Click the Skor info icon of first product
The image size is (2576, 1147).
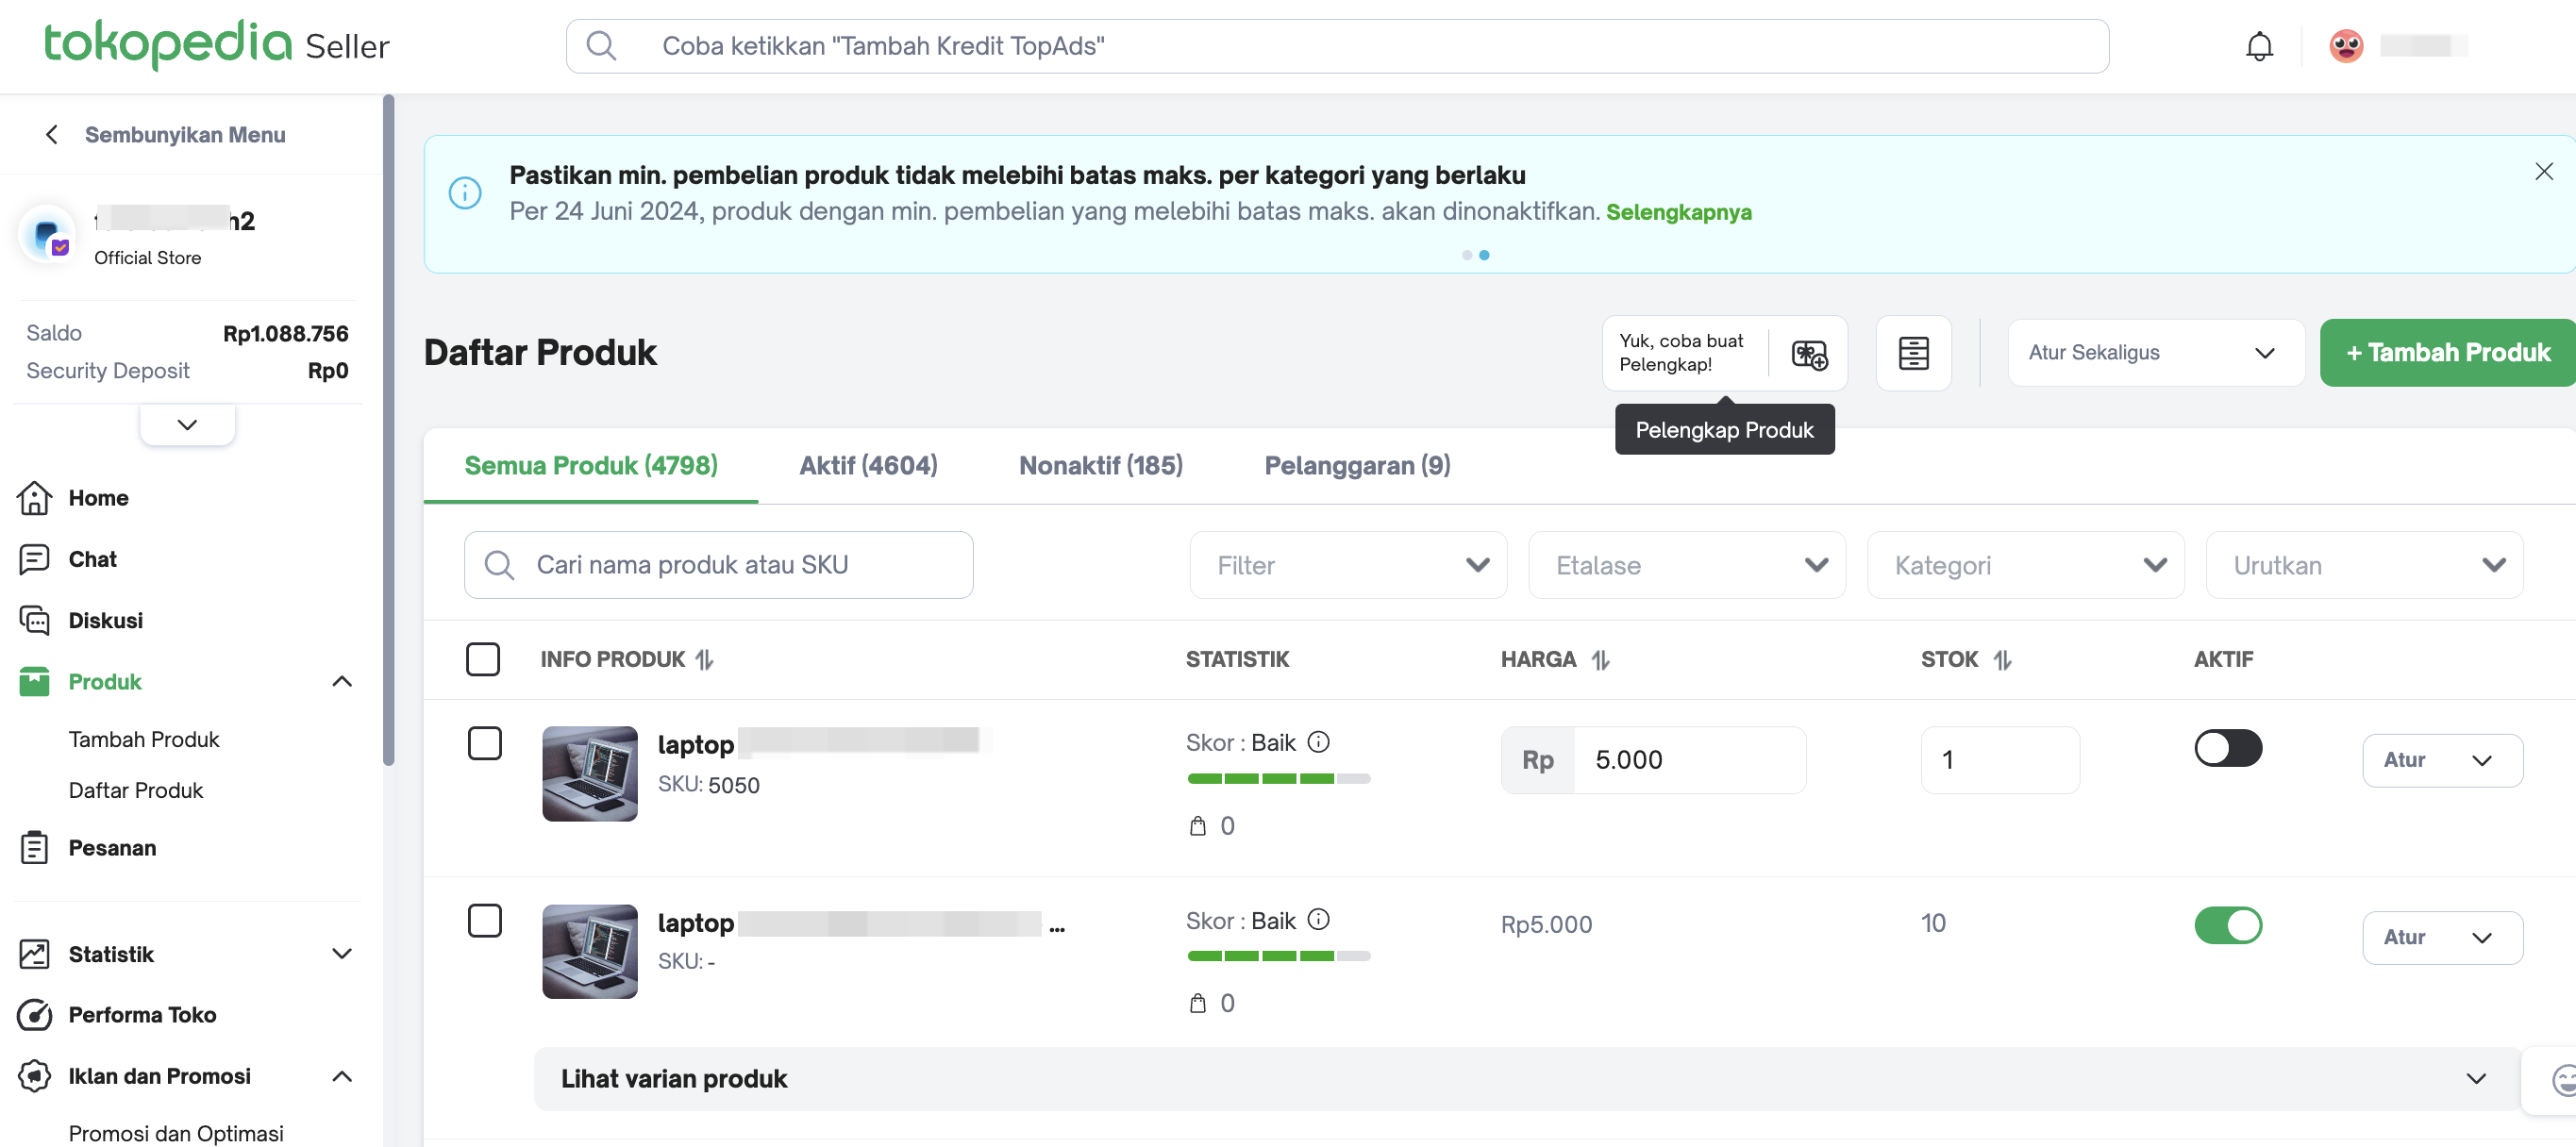click(x=1318, y=742)
